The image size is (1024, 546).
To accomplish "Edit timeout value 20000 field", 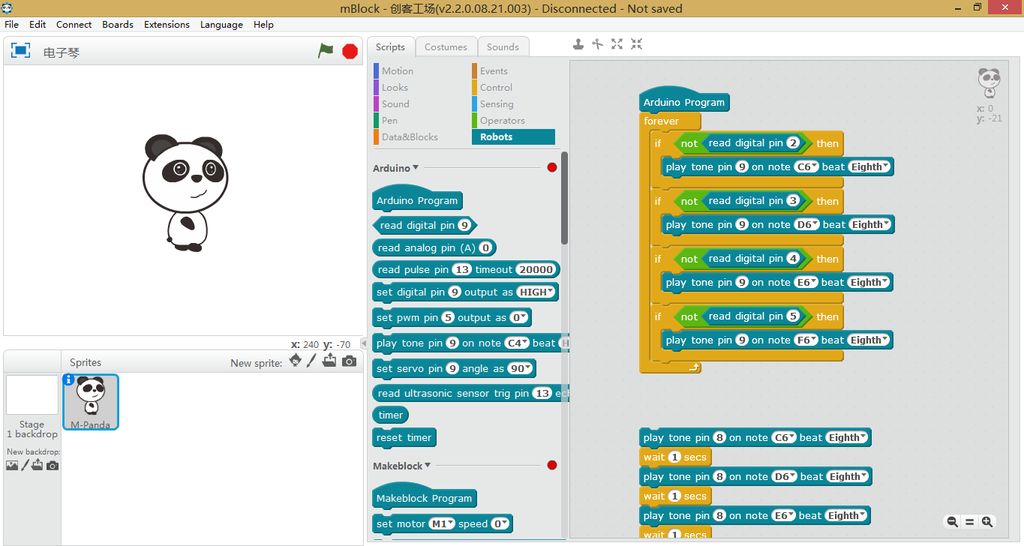I will 535,270.
